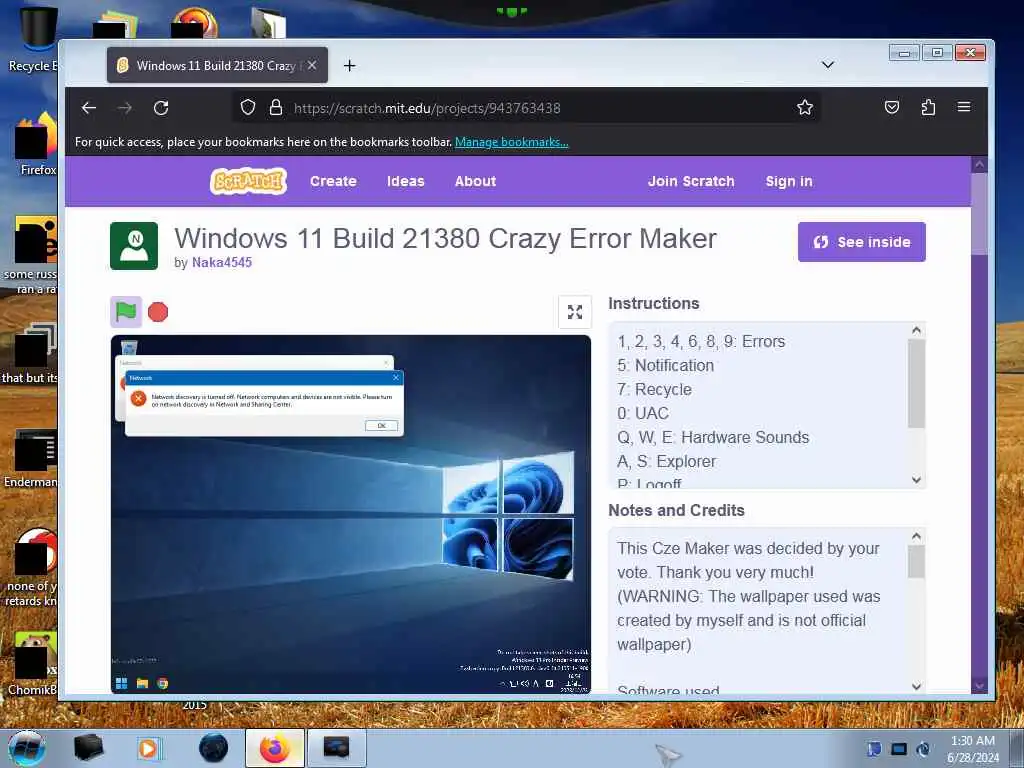
Task: Click Sign in
Action: tap(789, 182)
